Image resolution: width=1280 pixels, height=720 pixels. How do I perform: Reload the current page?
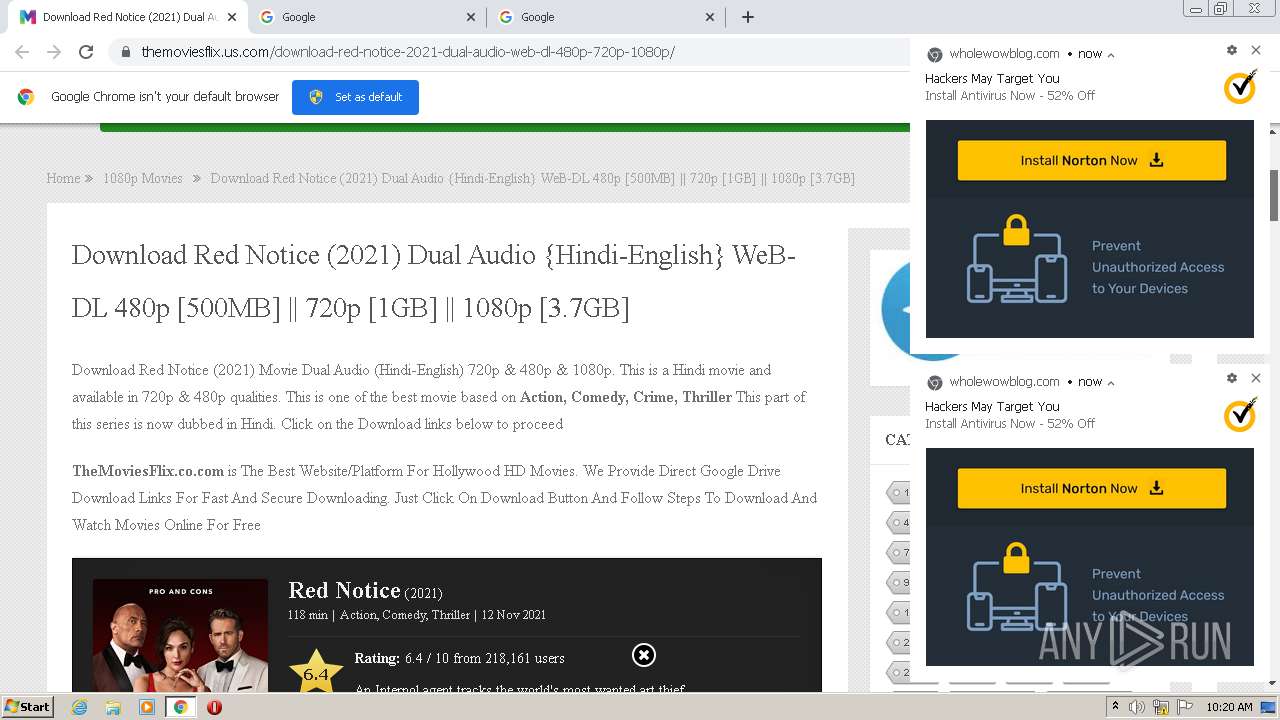click(x=86, y=52)
